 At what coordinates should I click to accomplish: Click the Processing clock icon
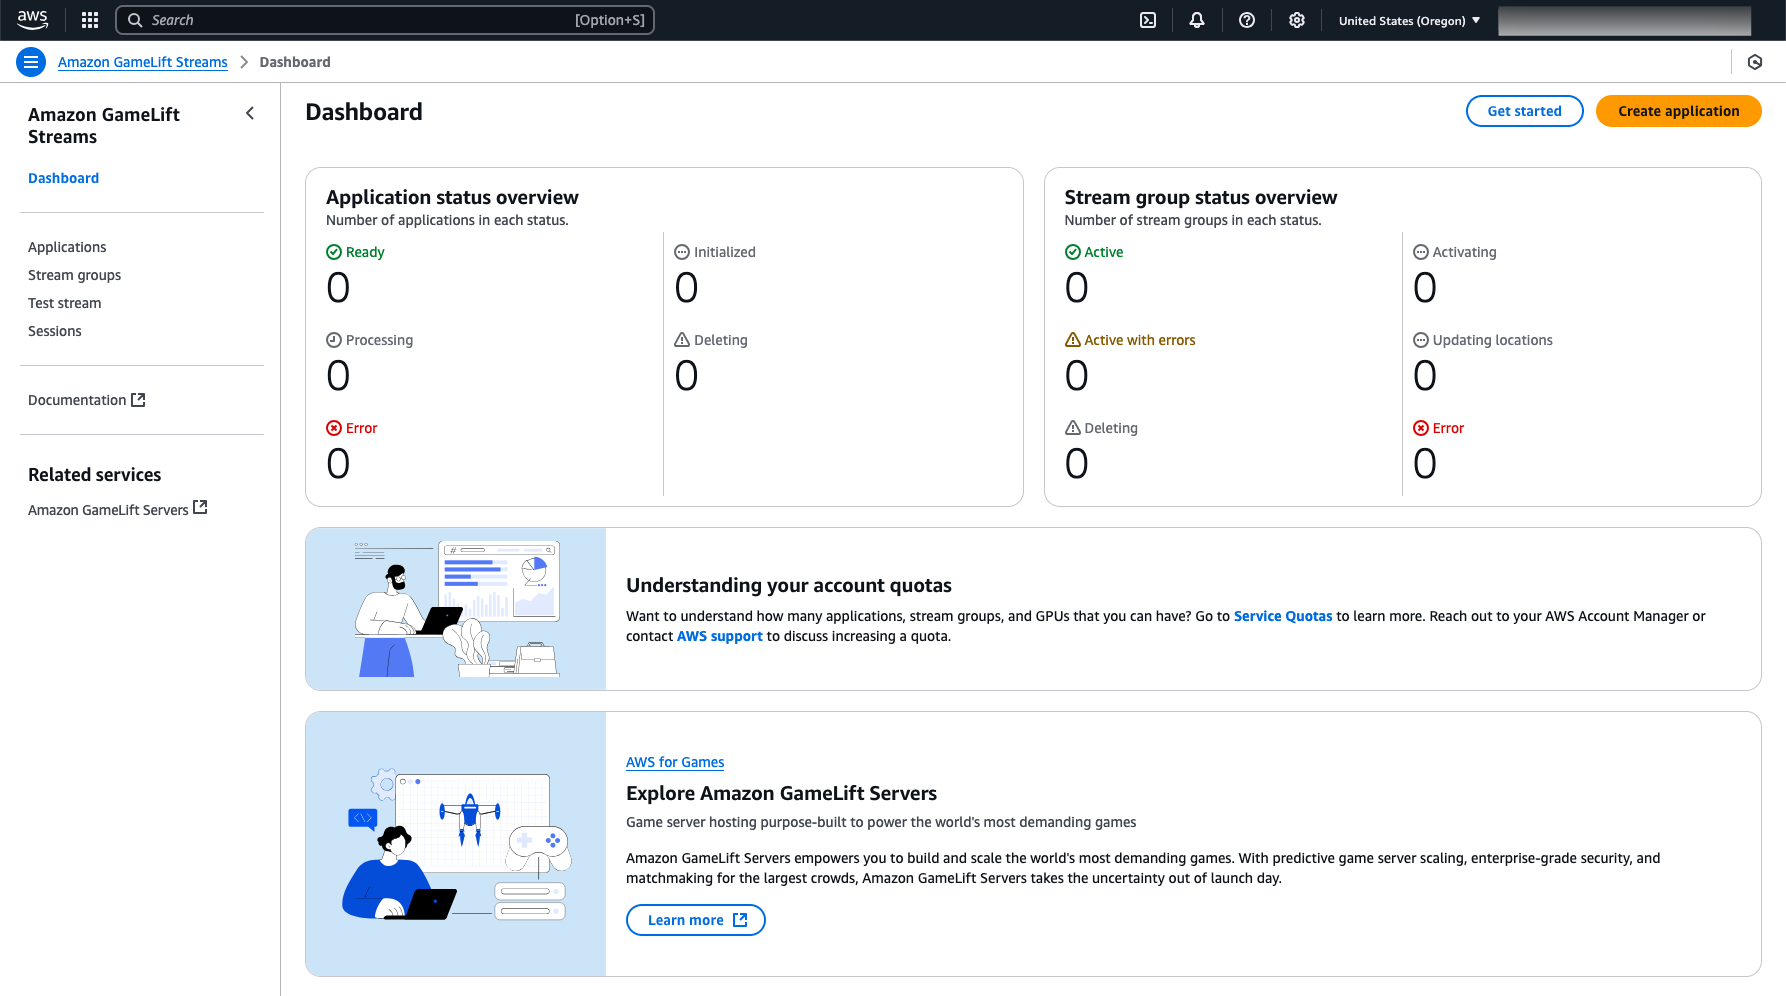[334, 340]
